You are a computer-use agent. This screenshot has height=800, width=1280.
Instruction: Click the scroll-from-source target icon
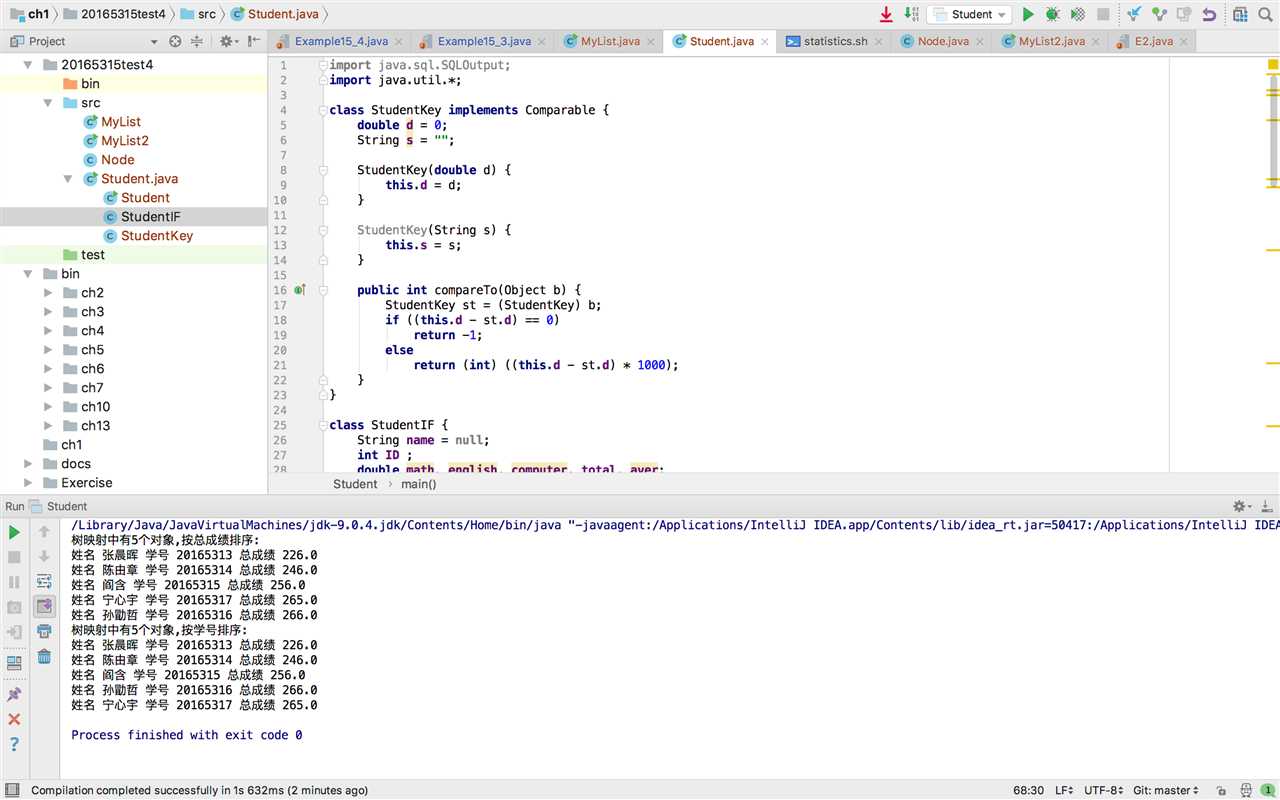tap(175, 41)
